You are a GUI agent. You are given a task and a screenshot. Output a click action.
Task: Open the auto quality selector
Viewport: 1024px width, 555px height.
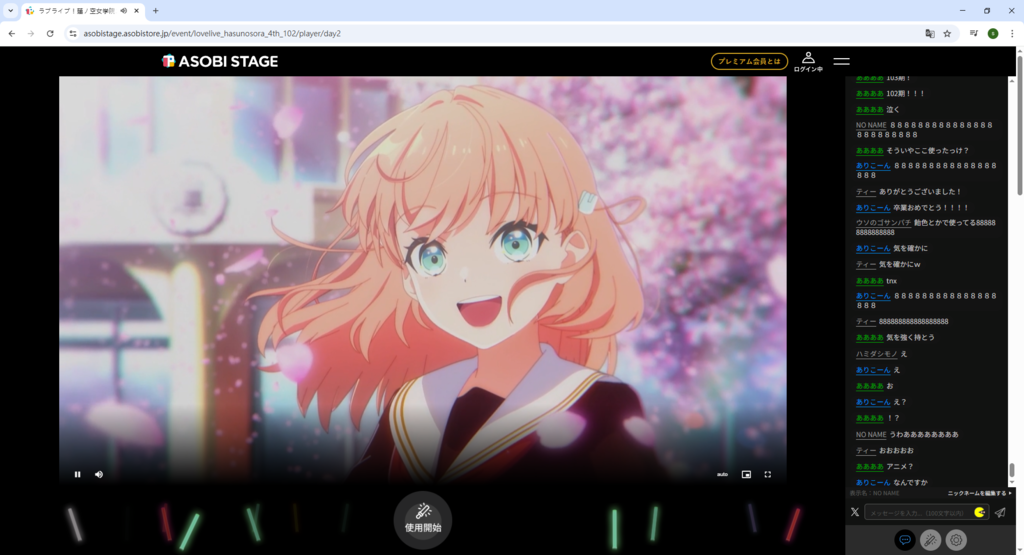(722, 475)
